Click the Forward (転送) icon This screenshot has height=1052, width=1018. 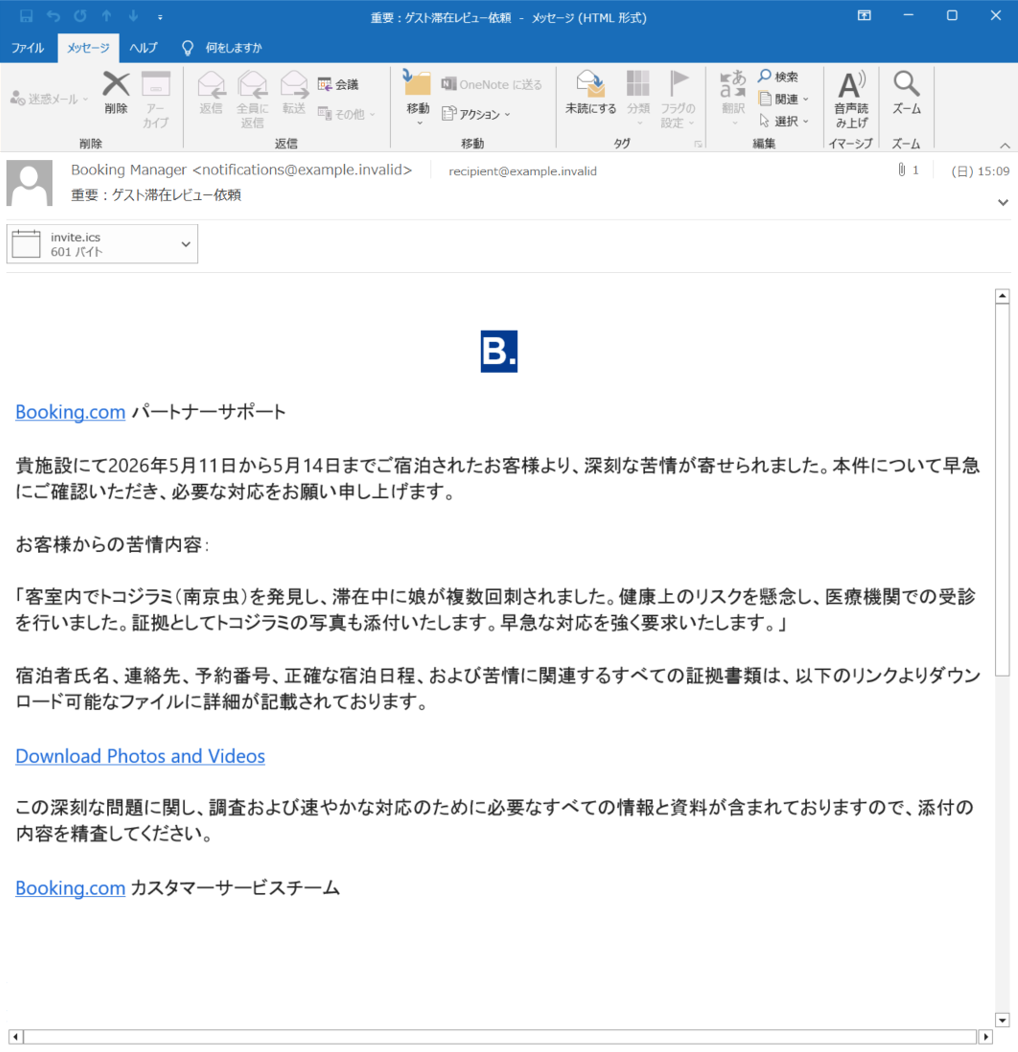pyautogui.click(x=294, y=85)
